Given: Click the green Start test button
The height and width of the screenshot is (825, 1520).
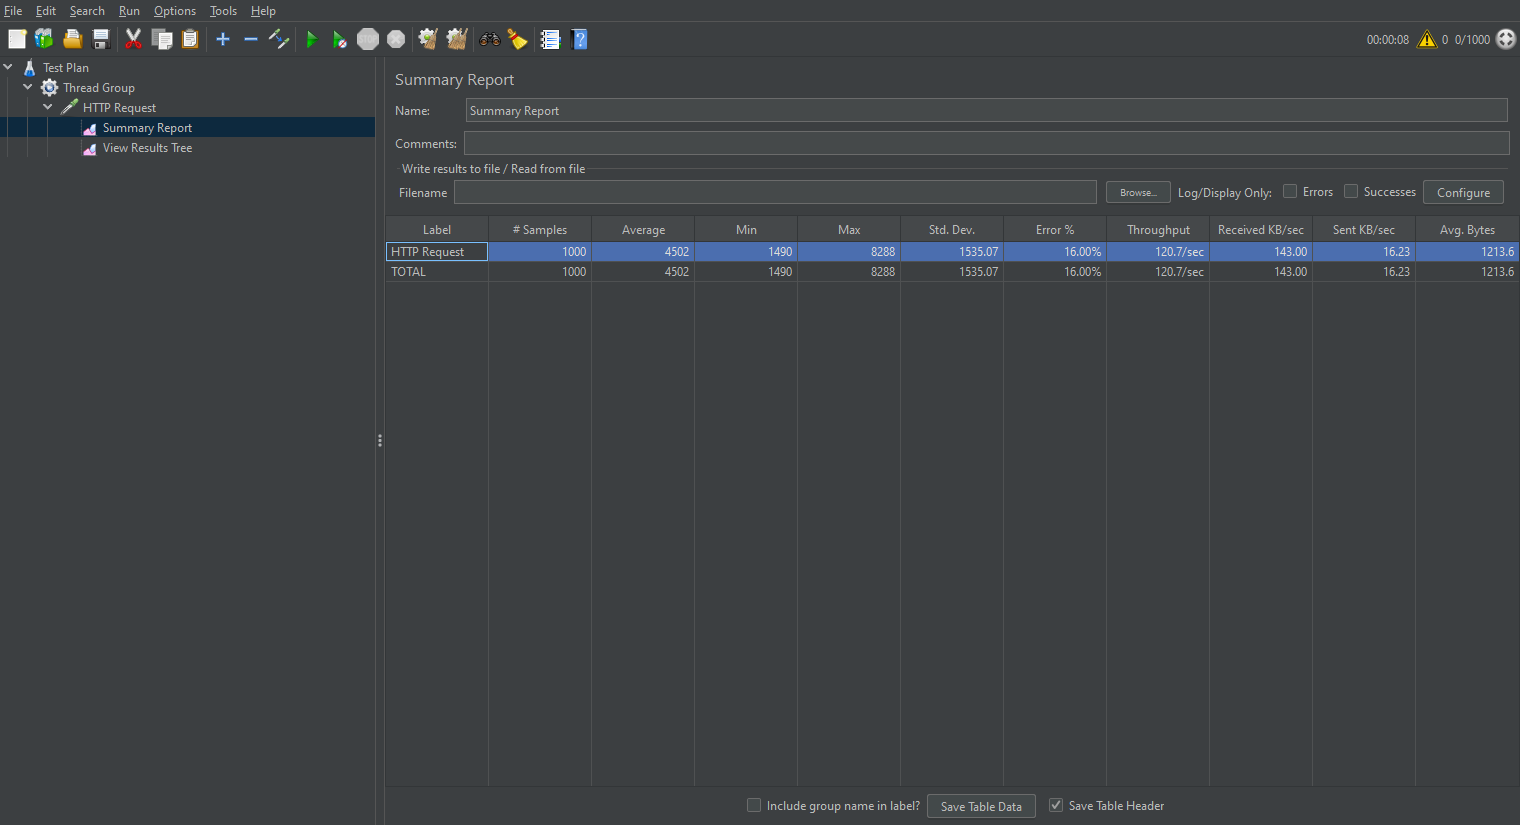Looking at the screenshot, I should coord(312,39).
